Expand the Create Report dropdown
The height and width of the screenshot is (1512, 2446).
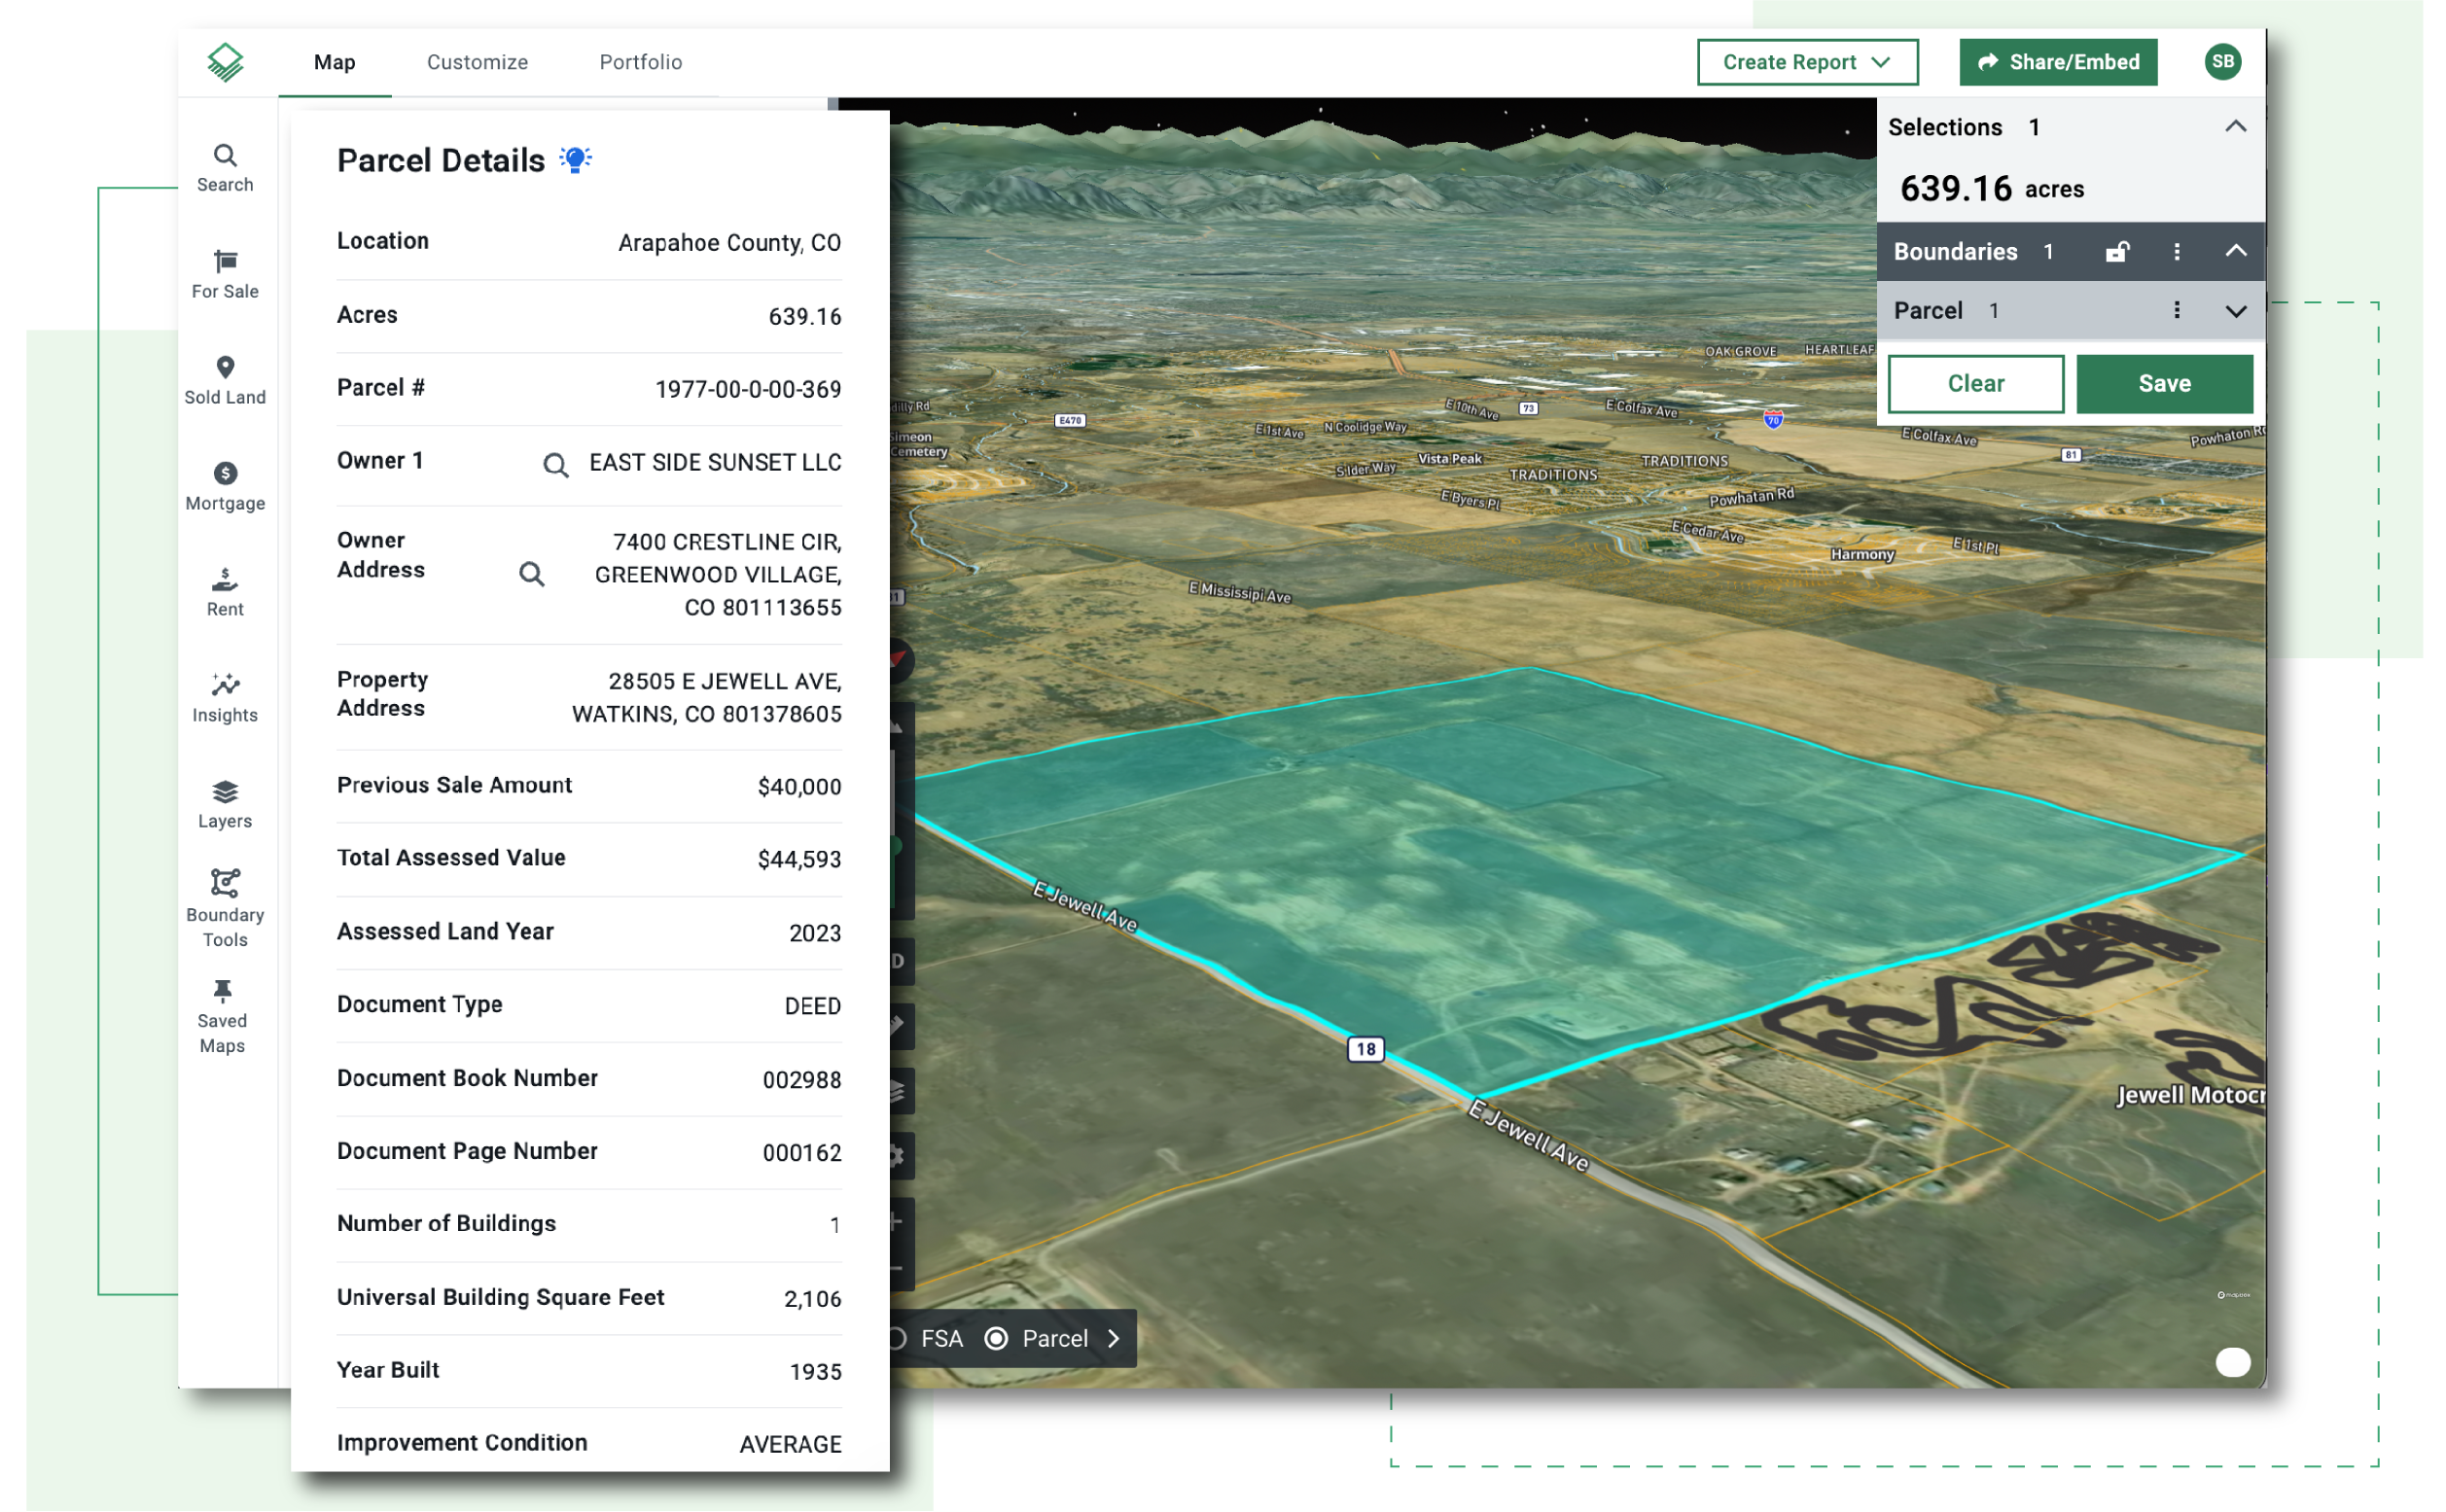click(1887, 61)
